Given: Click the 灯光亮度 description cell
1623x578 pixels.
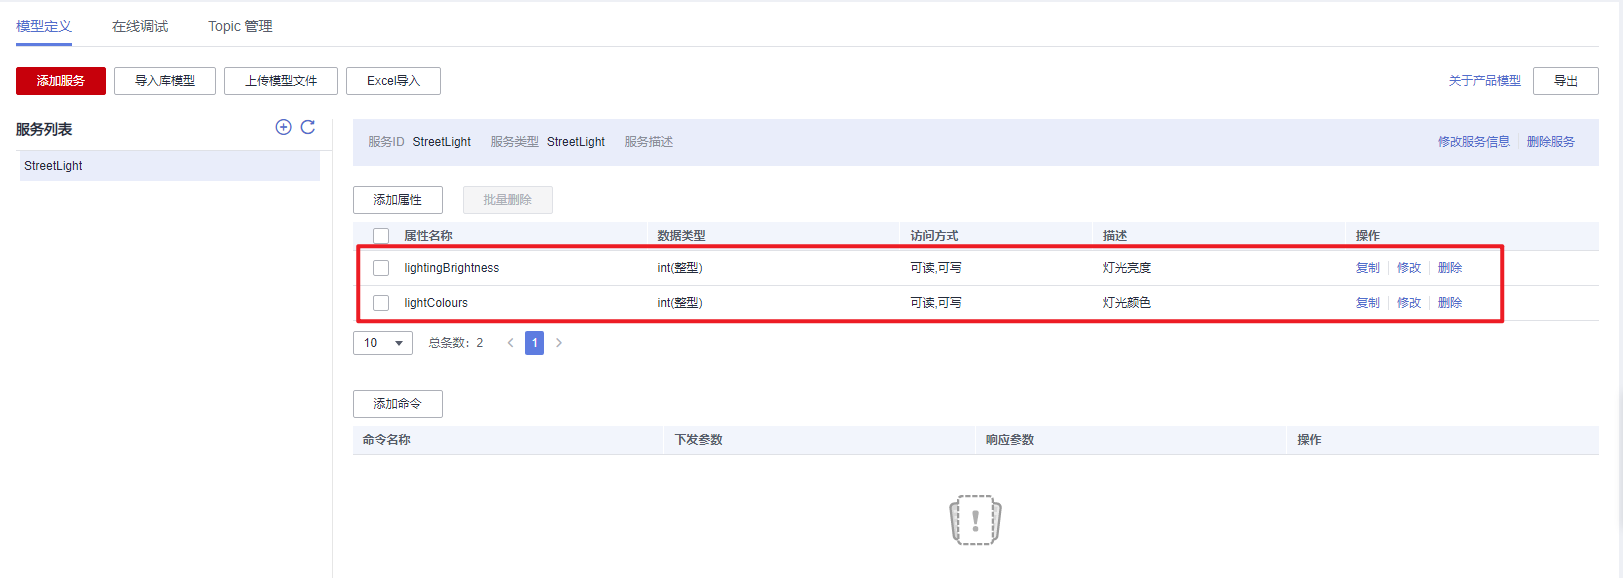Looking at the screenshot, I should (x=1127, y=268).
